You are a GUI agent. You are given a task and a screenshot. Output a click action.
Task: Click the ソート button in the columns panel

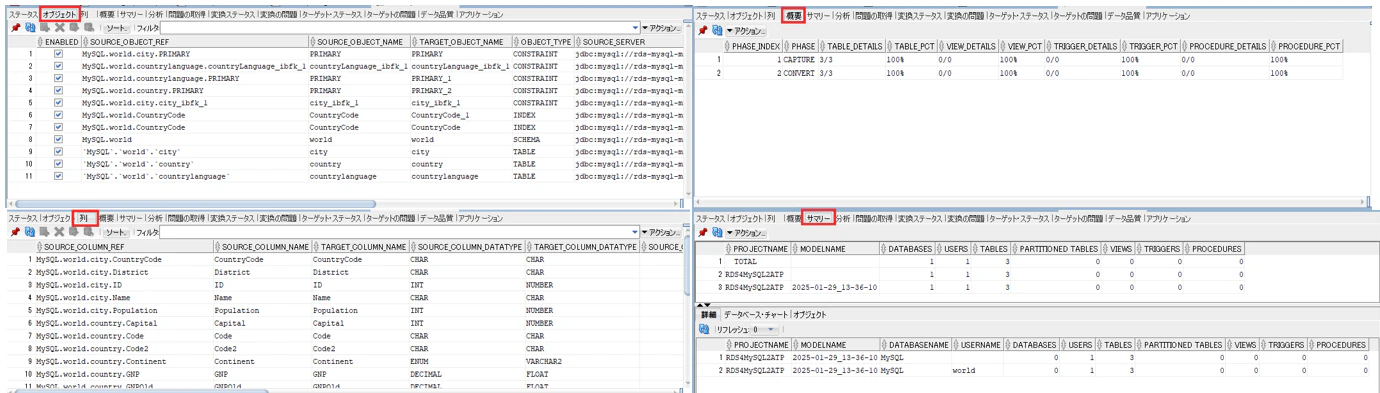point(117,232)
